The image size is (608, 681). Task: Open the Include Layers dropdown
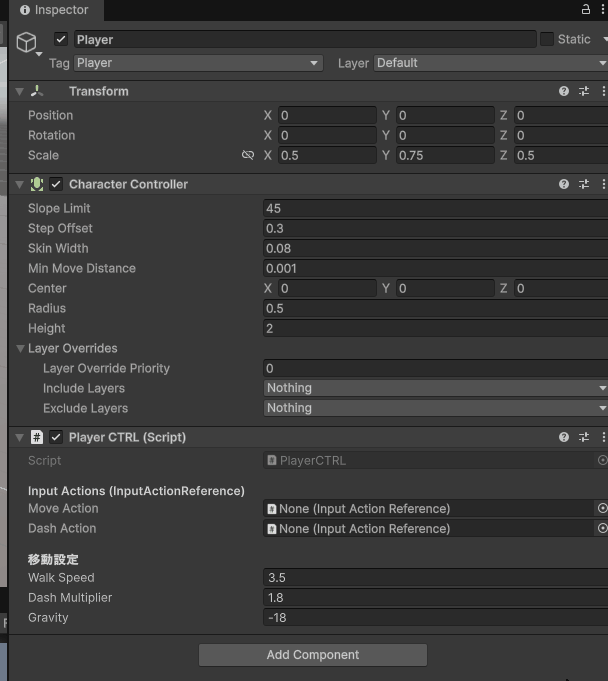point(435,388)
